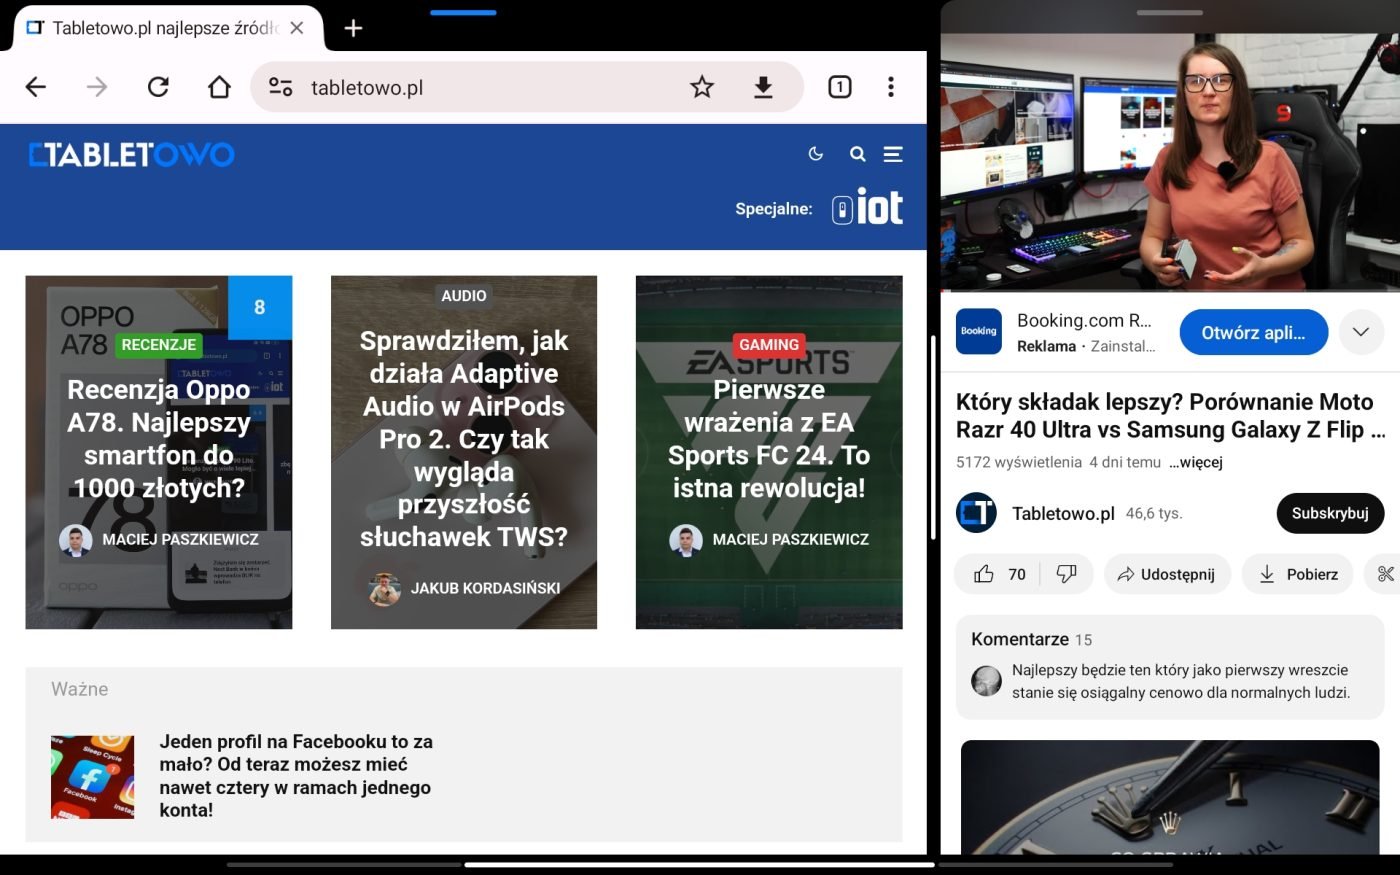Screen dimensions: 1400x875
Task: Open the Rolex watch video thumbnail
Action: 1170,797
